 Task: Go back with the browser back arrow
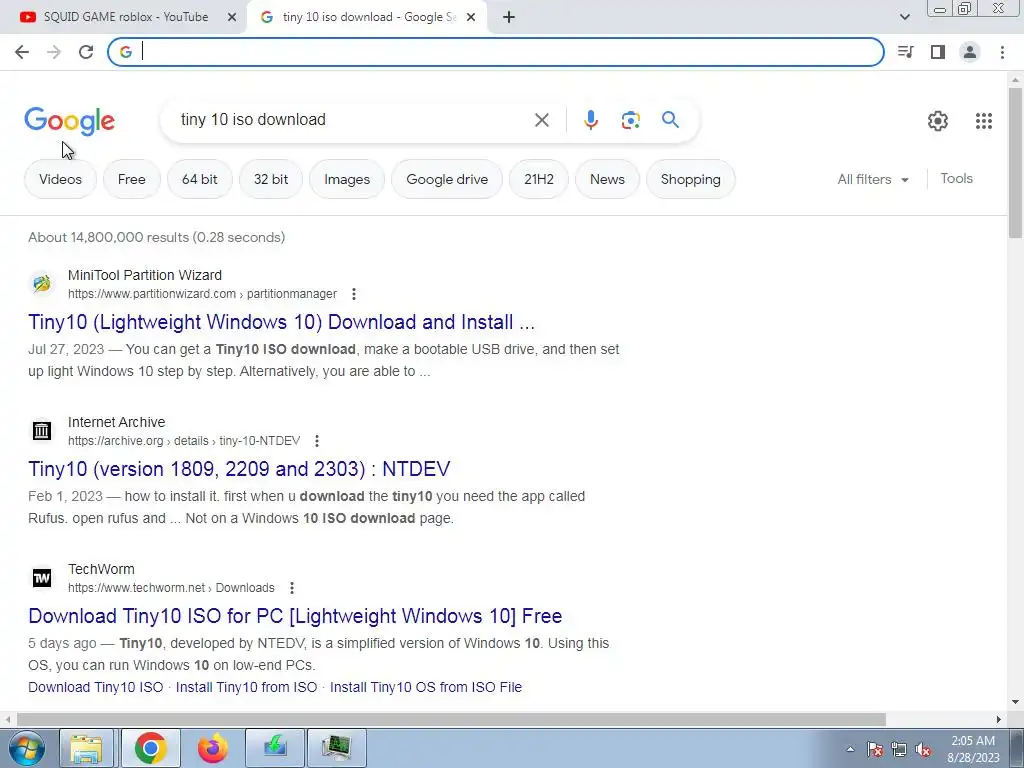point(22,52)
